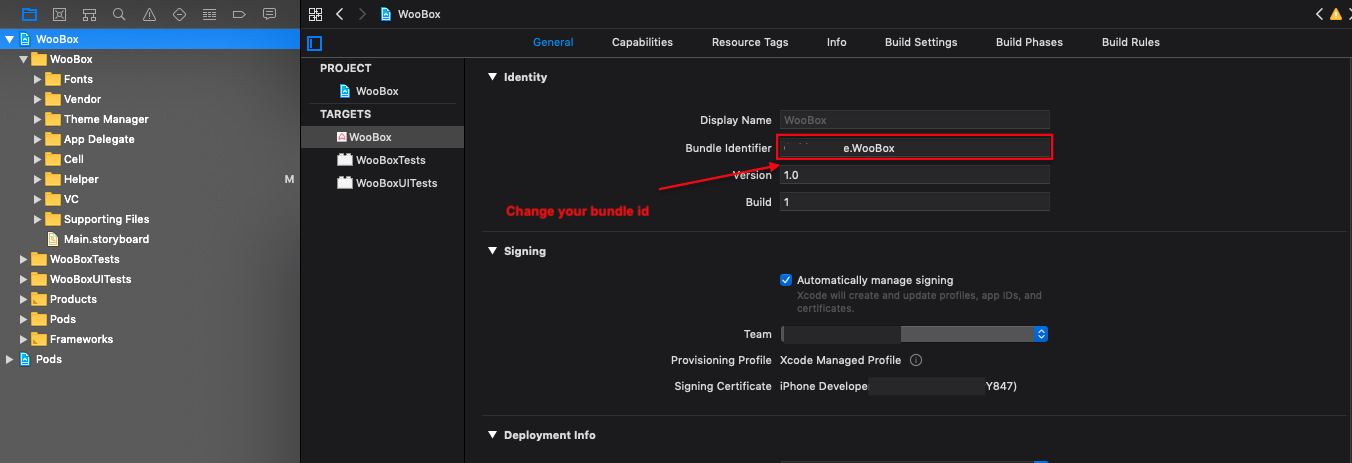
Task: Expand the Fonts folder
Action: point(37,79)
